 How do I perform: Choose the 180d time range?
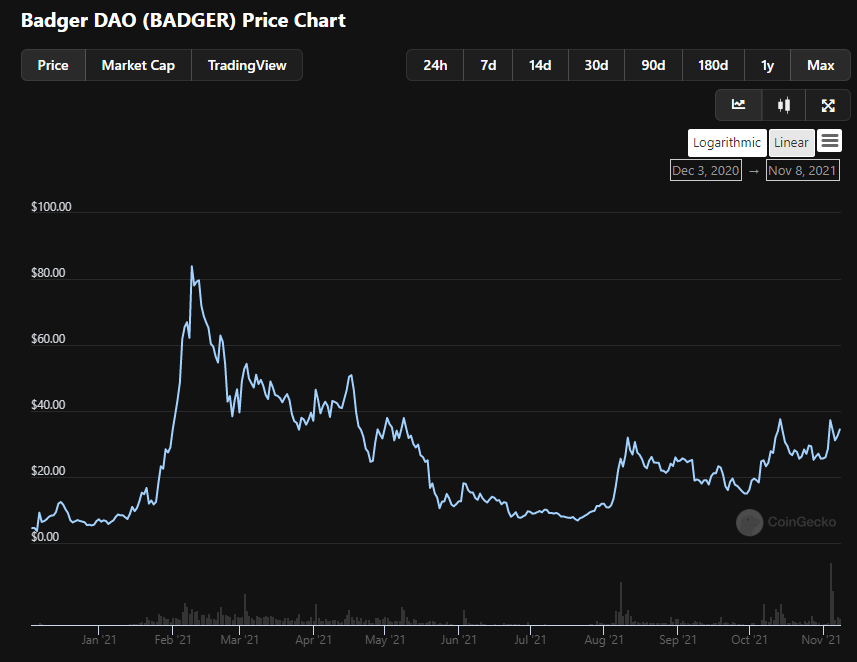pos(713,65)
